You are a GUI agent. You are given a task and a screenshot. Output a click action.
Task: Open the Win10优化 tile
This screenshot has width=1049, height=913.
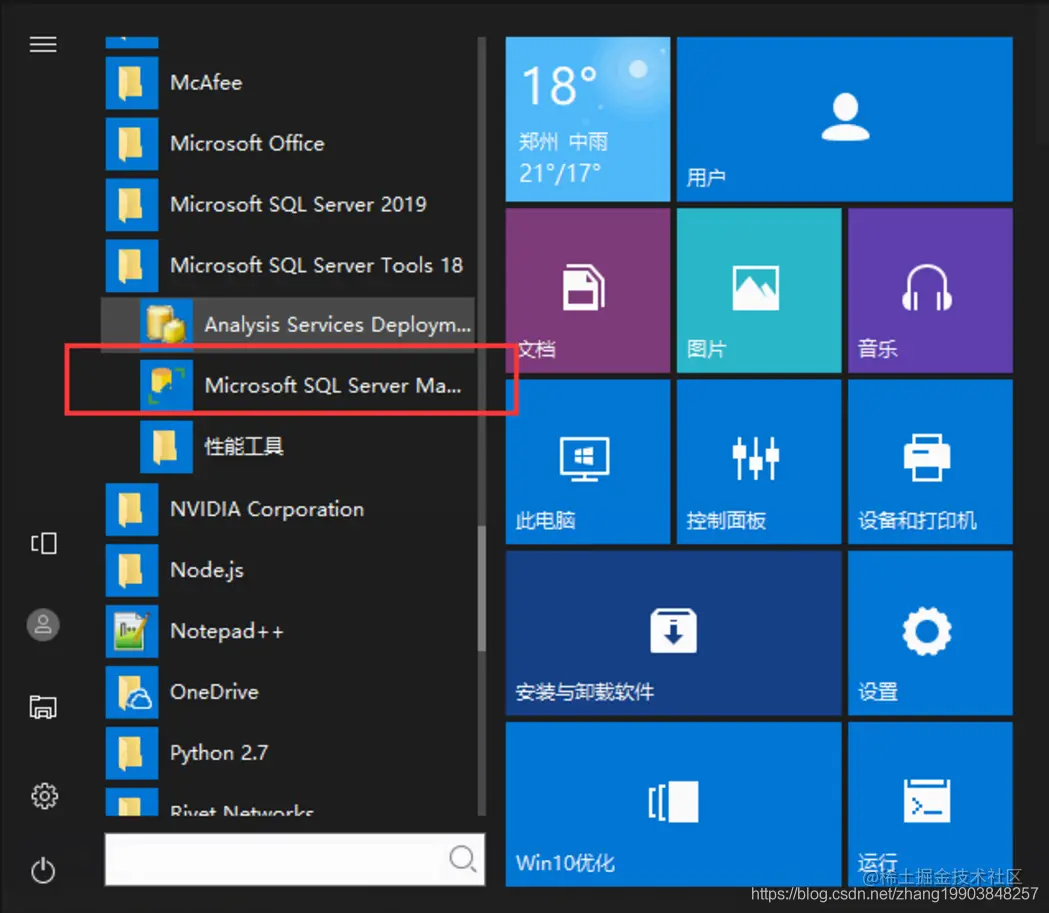point(673,804)
